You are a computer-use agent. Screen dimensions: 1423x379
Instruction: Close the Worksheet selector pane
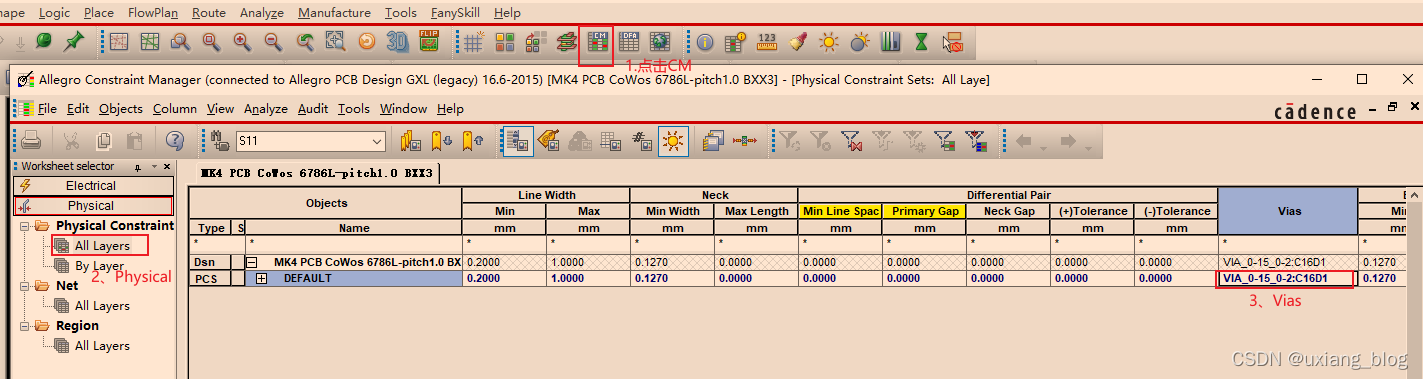tap(167, 166)
